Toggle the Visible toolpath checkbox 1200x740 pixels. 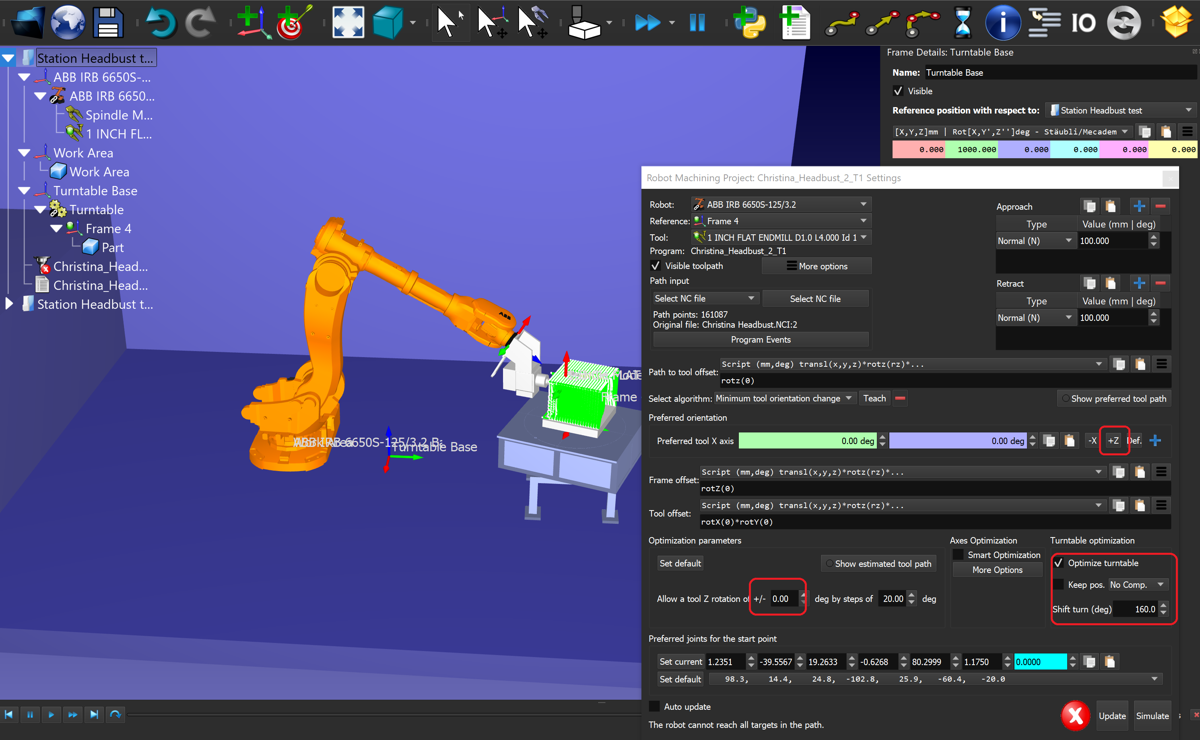(656, 266)
